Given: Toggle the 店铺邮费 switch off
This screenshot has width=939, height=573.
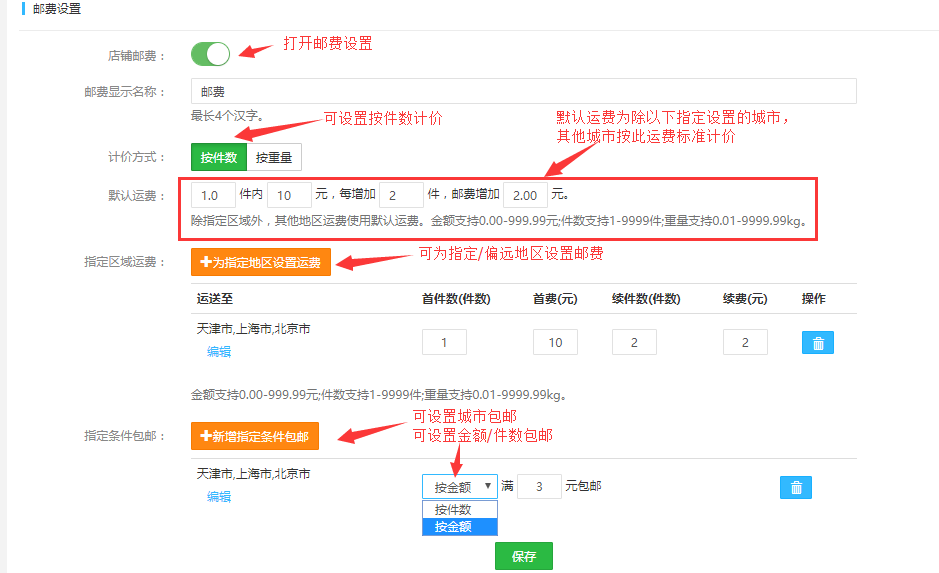Looking at the screenshot, I should coord(210,54).
